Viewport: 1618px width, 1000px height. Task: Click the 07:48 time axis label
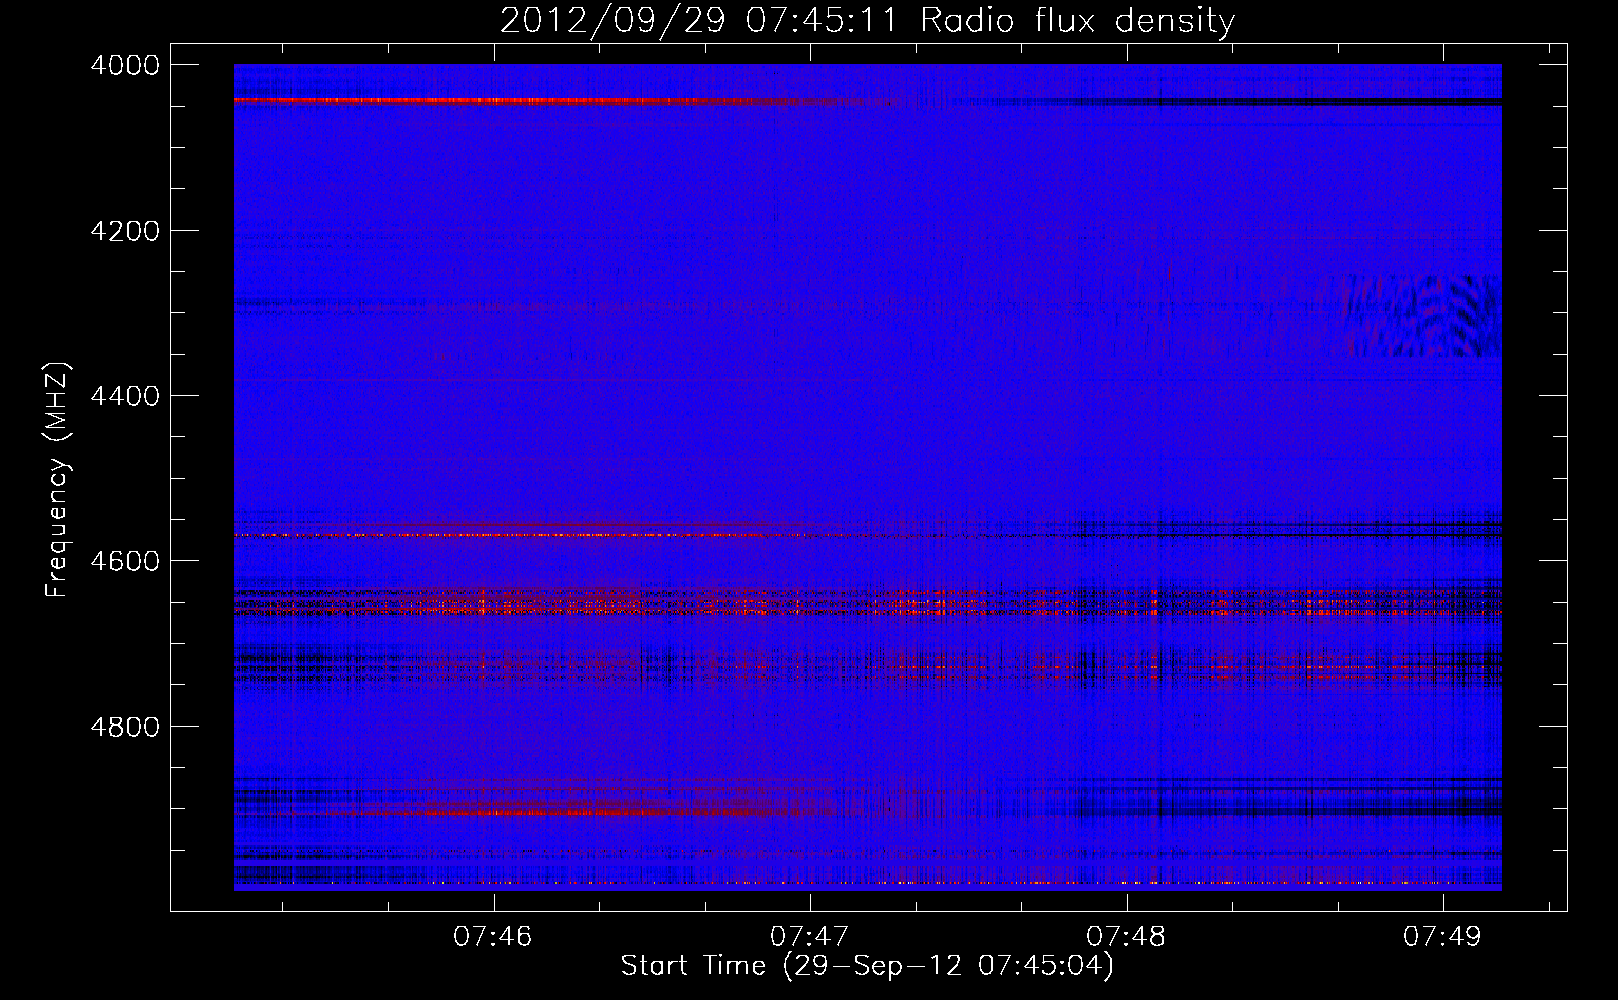tap(1126, 936)
